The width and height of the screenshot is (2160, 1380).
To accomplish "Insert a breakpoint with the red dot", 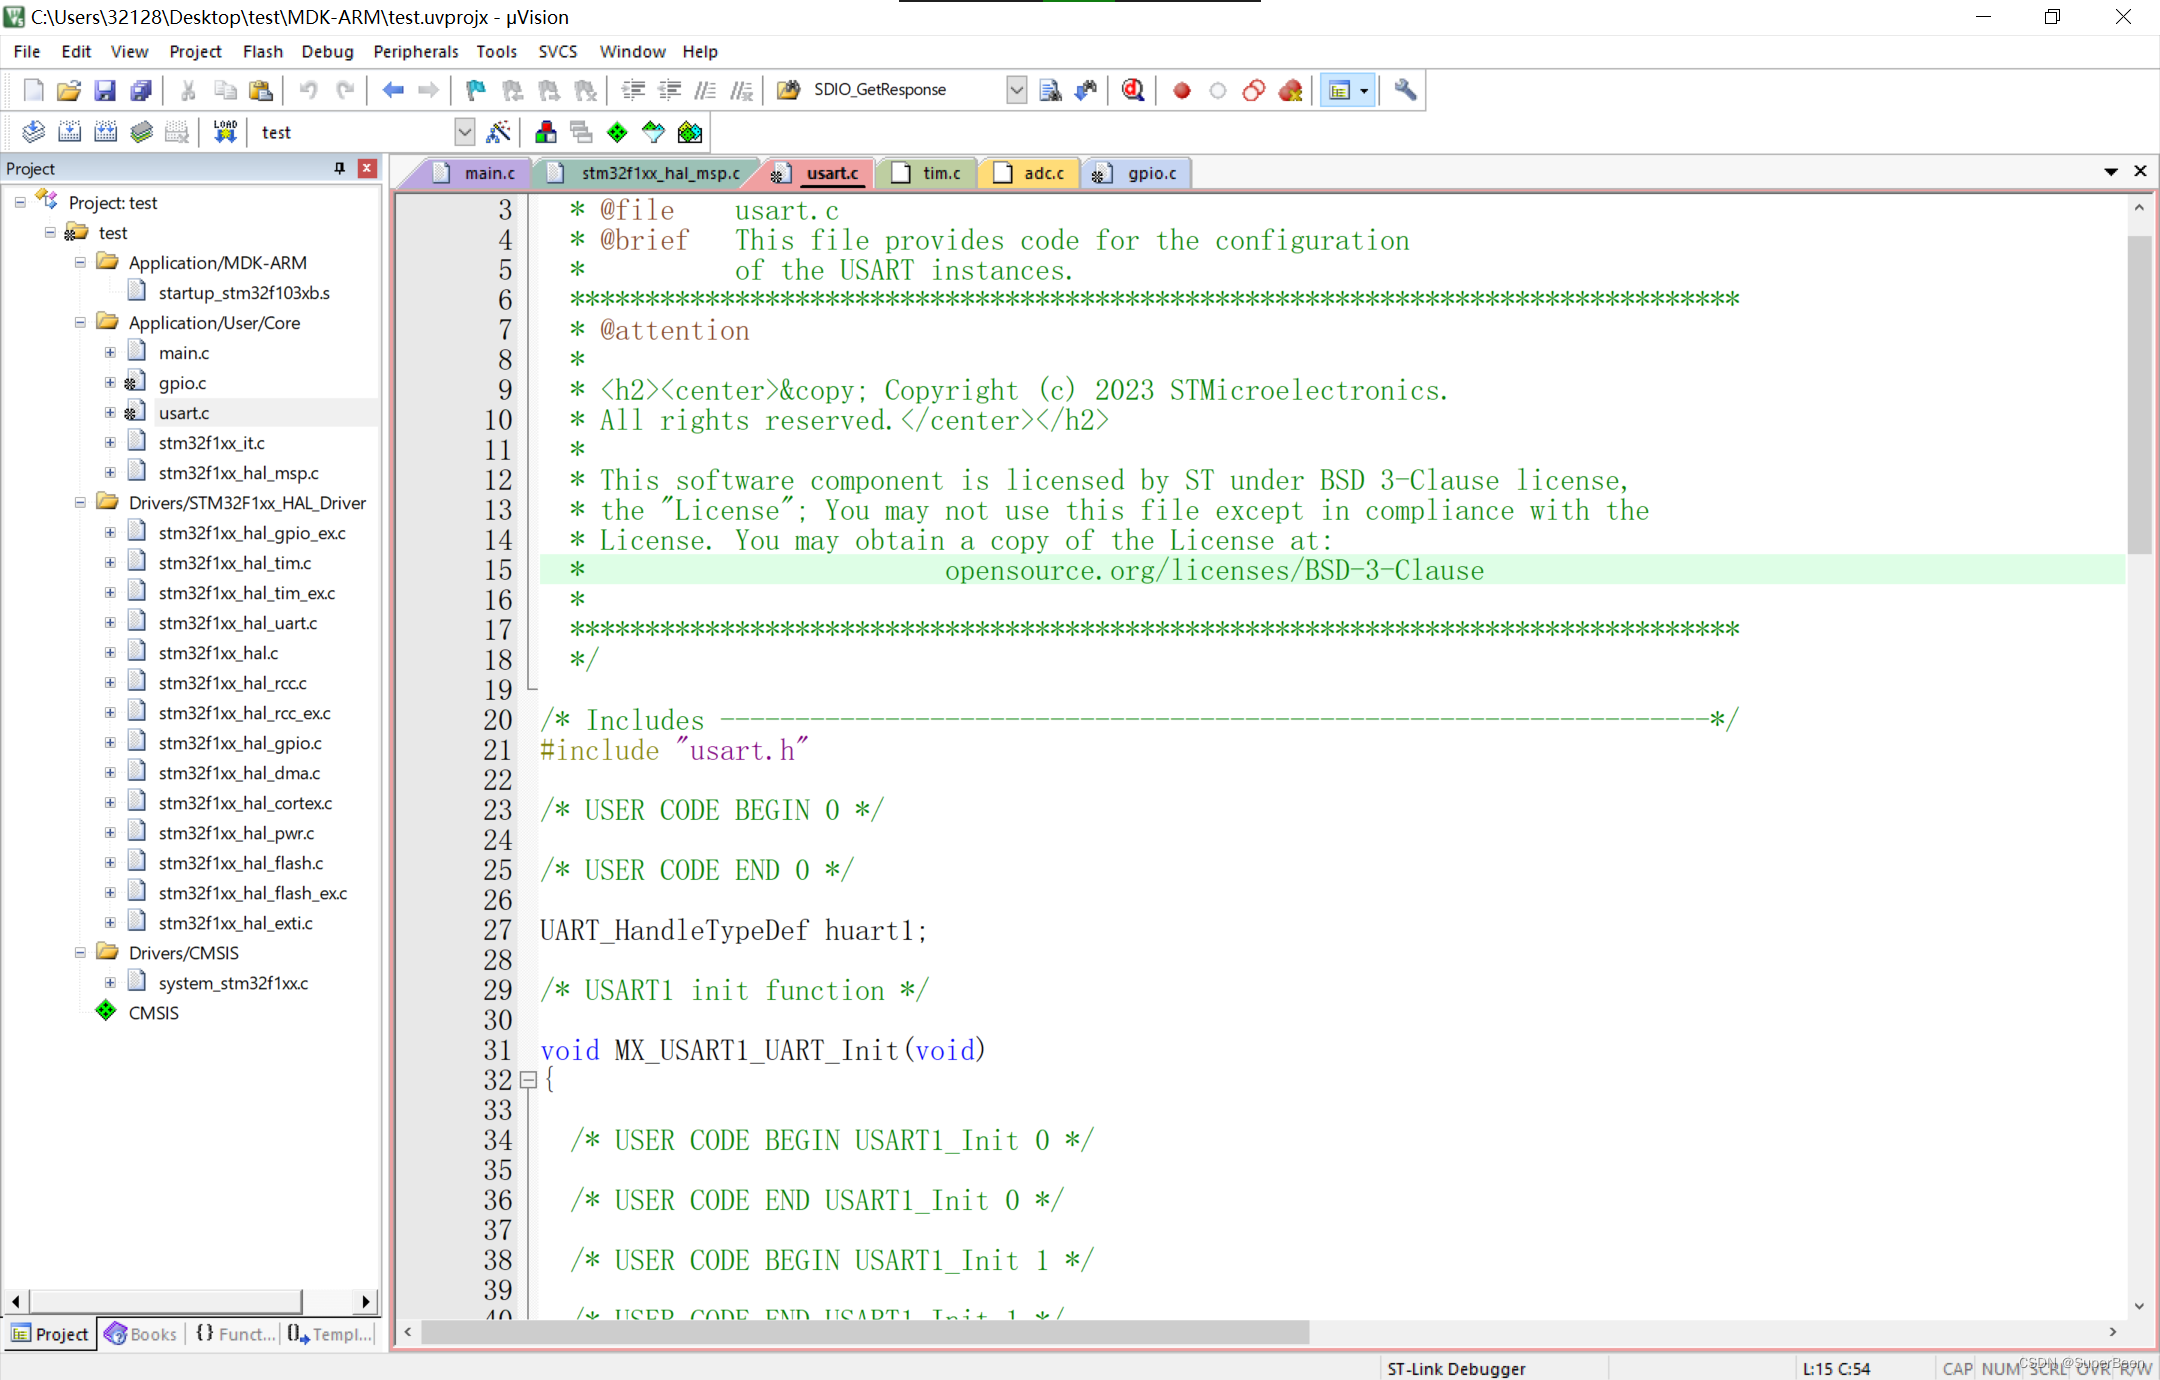I will 1181,90.
